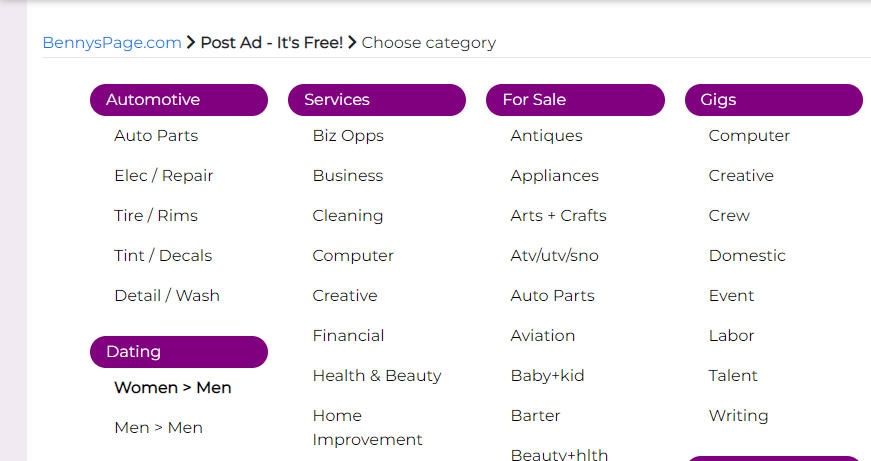Choose Domestic under Gigs
The width and height of the screenshot is (871, 461).
pyautogui.click(x=747, y=256)
